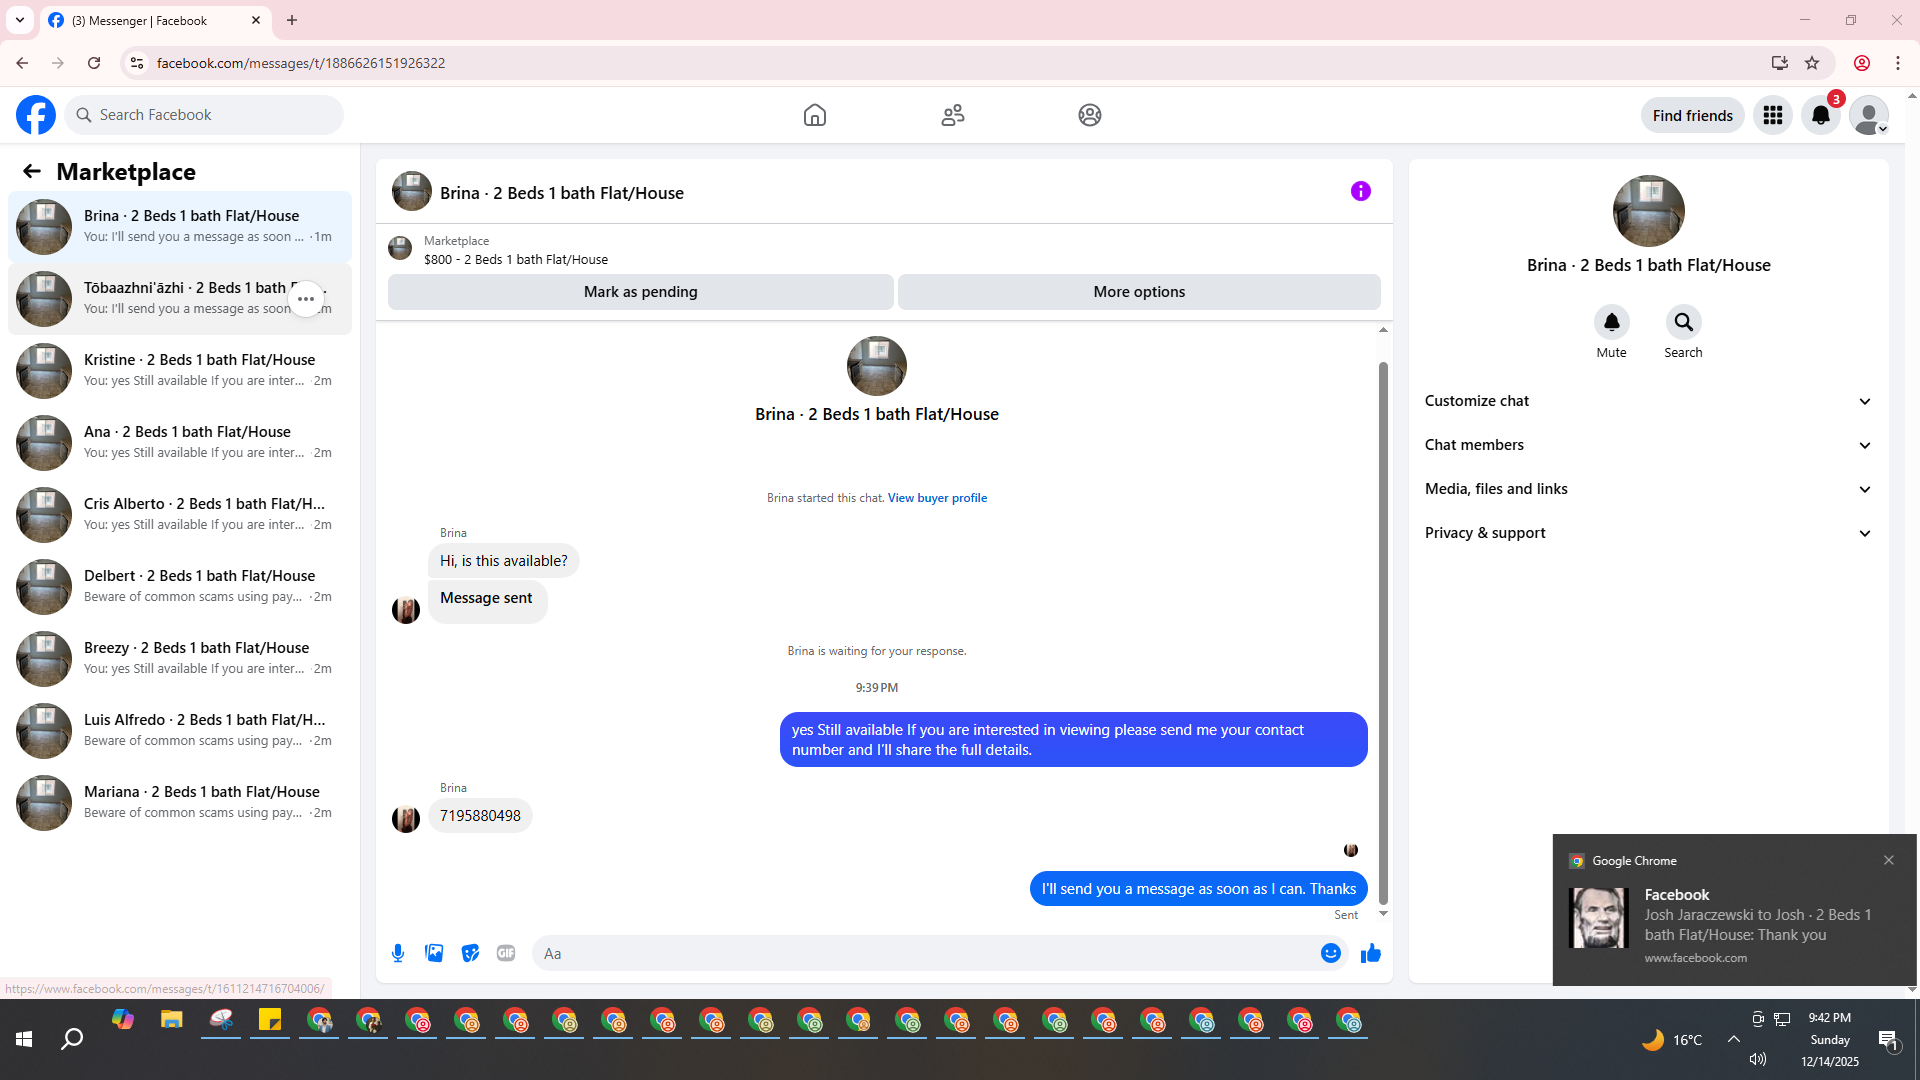Mute the conversation with the bell icon

1611,322
